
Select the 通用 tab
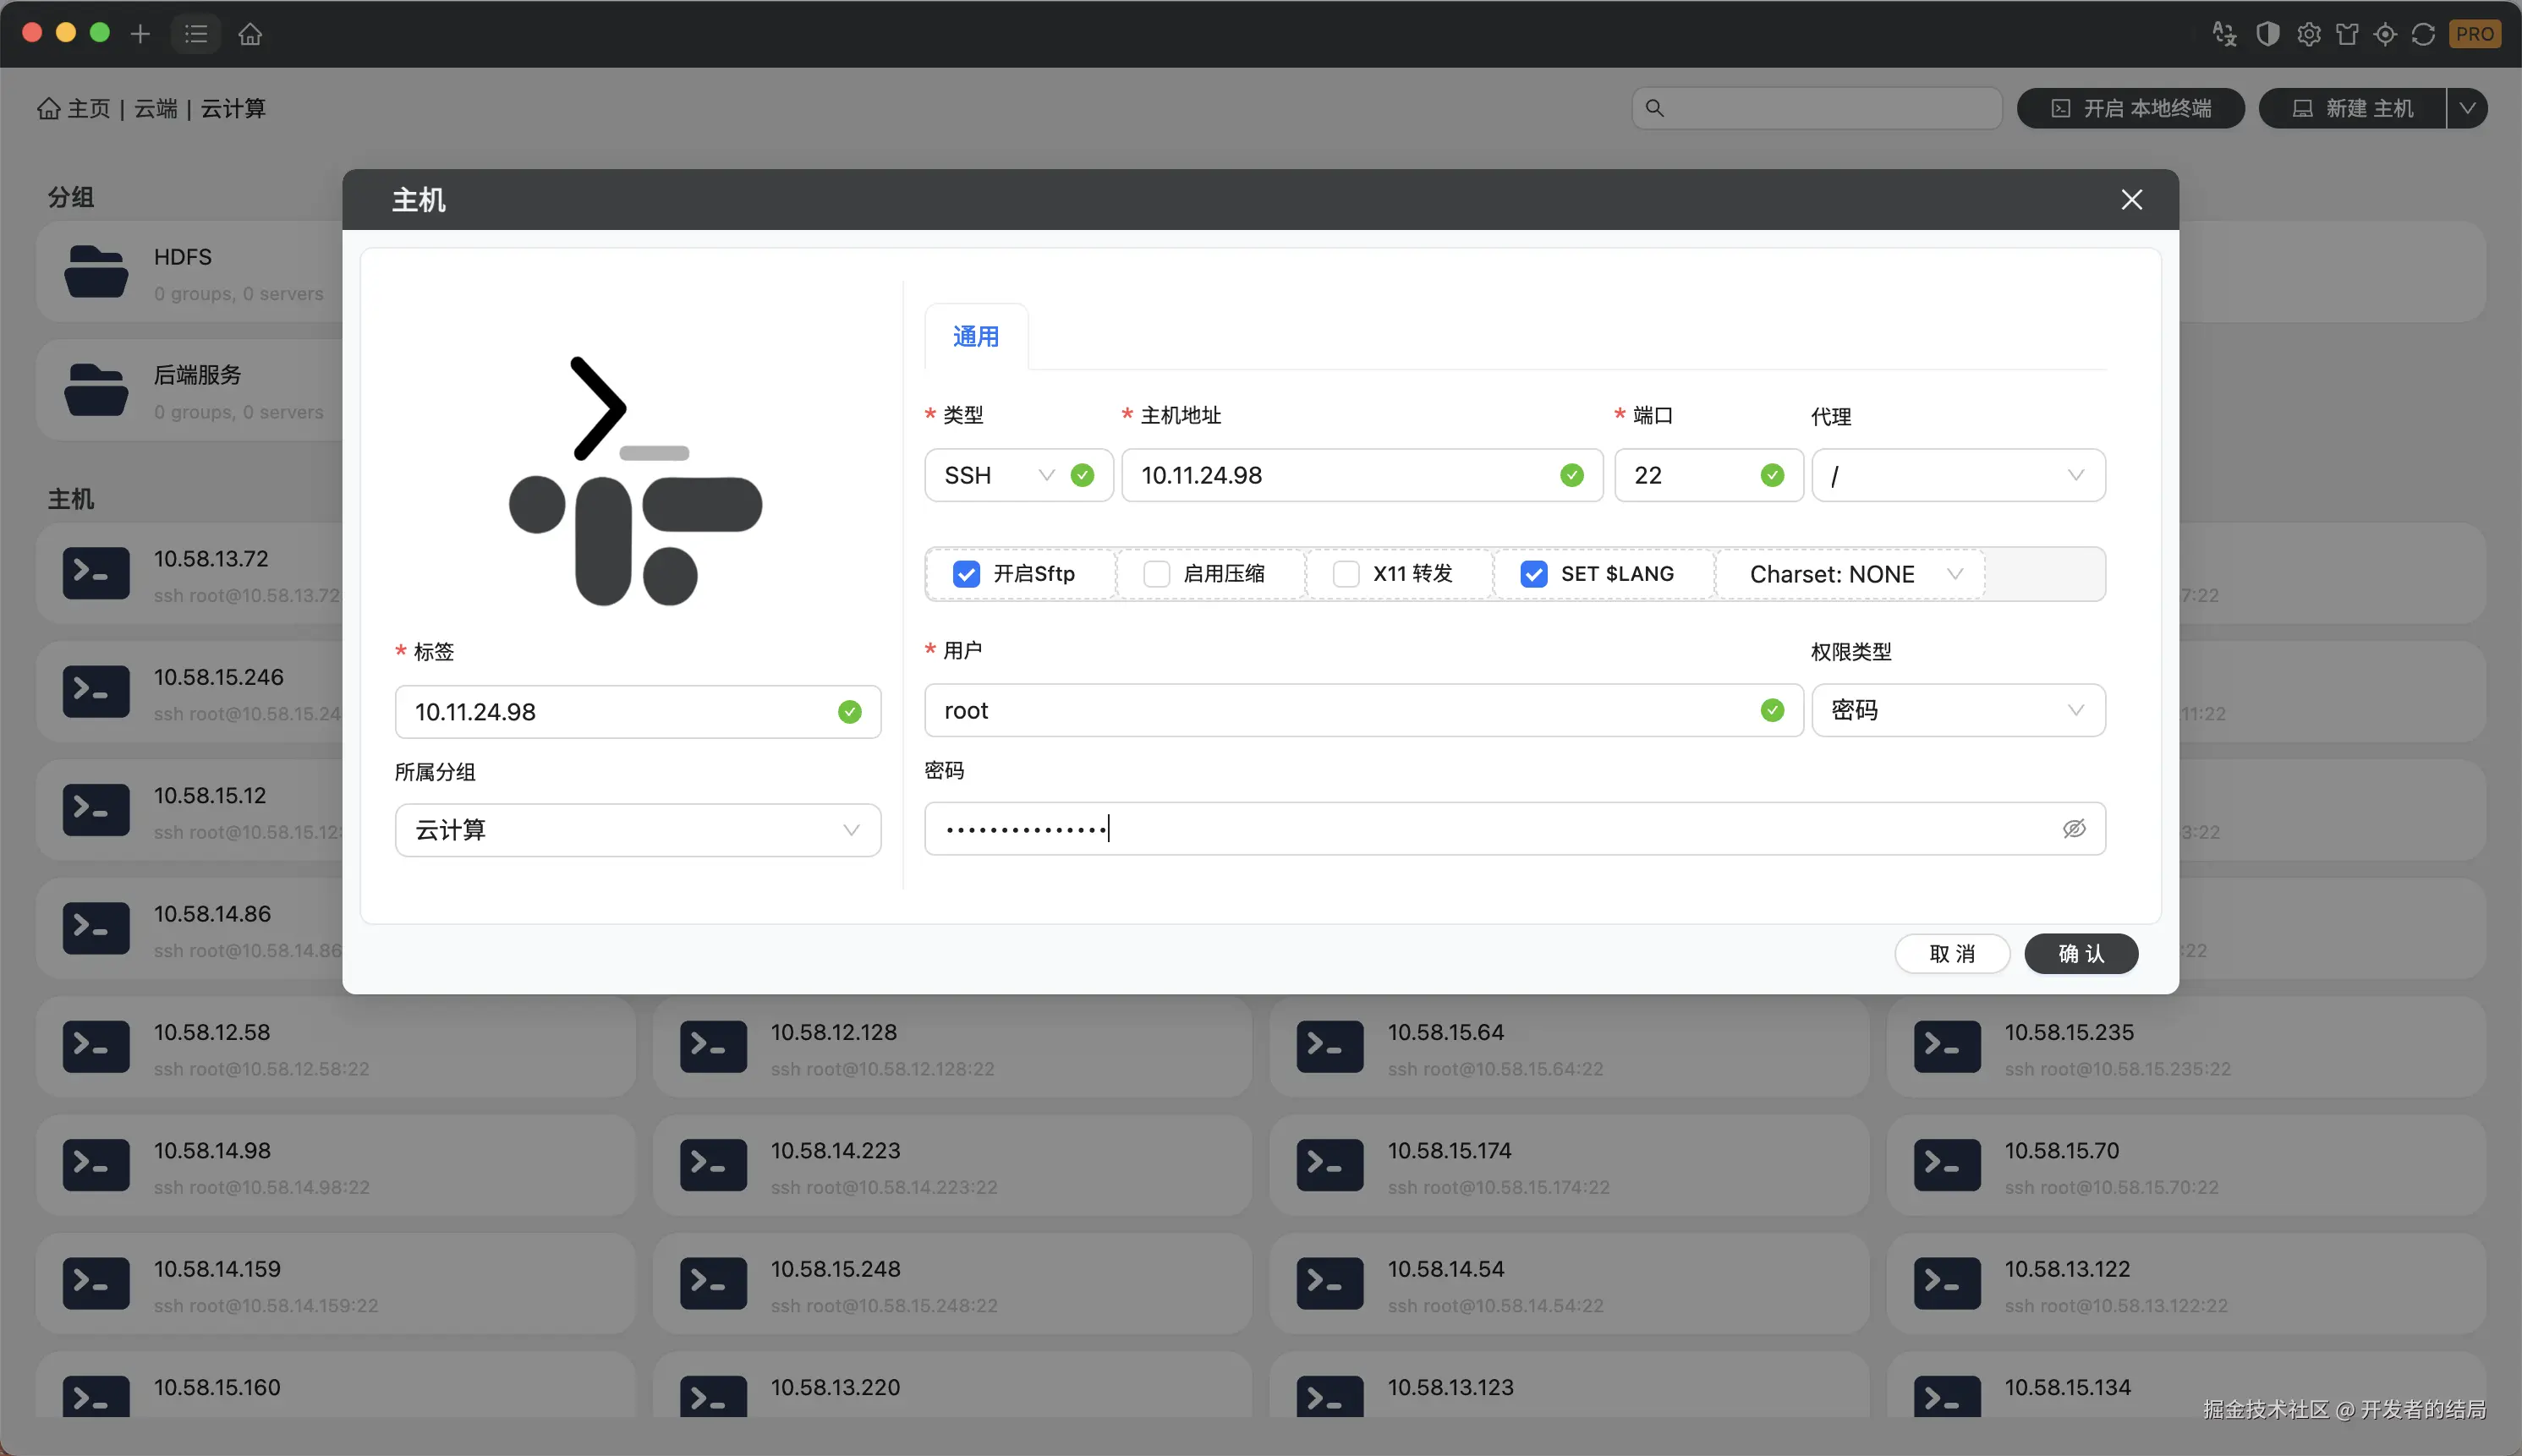[x=975, y=337]
